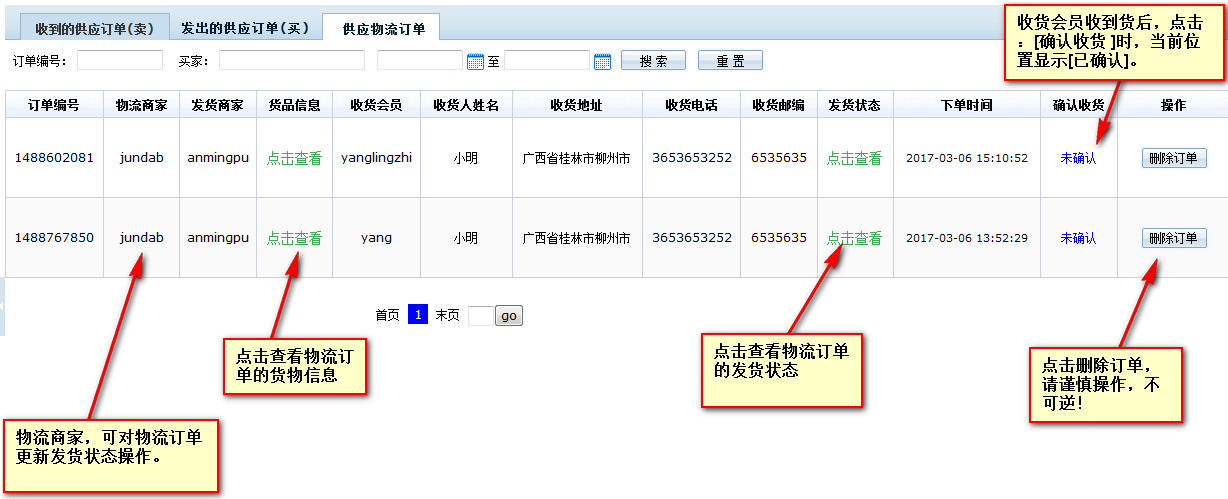Click 未确认 for order 1488602081
The height and width of the screenshot is (499, 1228).
click(x=1078, y=158)
